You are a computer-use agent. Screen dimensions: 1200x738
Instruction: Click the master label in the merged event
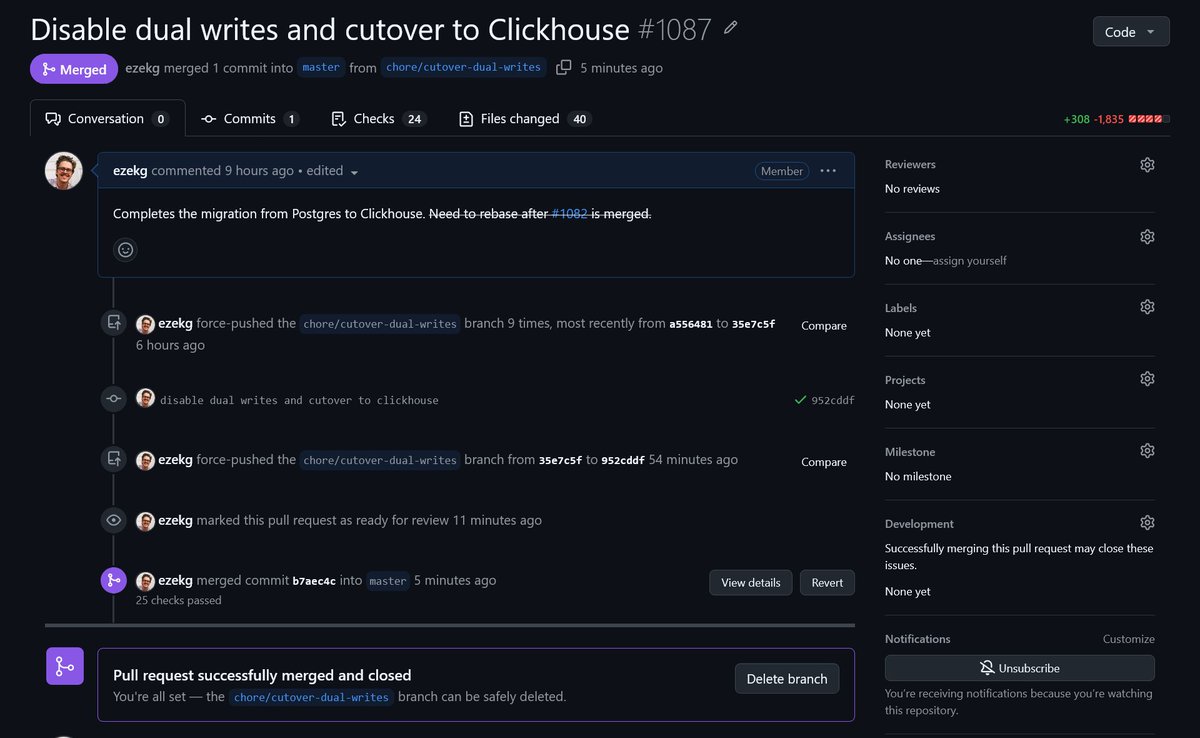pos(388,581)
